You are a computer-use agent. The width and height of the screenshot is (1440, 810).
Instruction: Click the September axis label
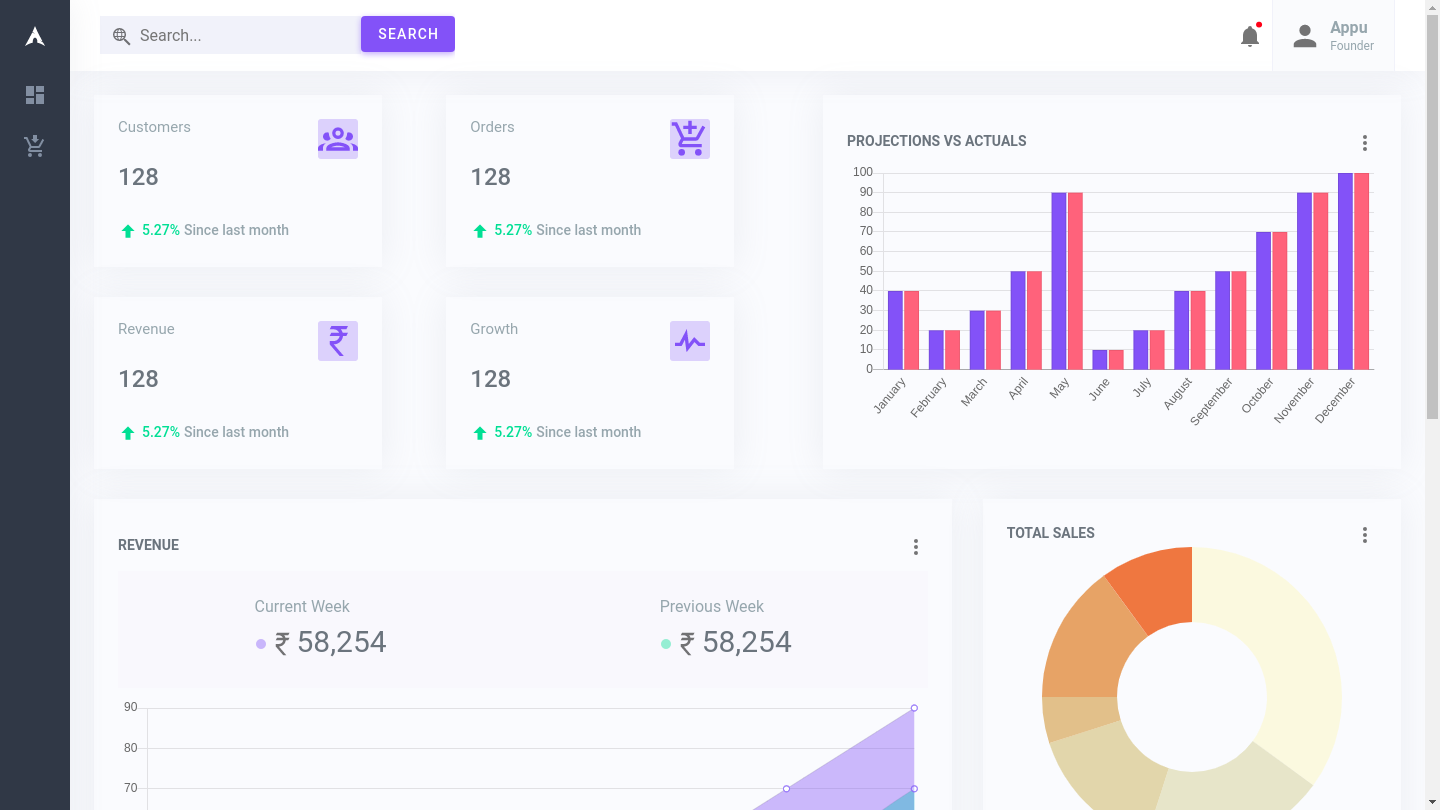point(1212,401)
